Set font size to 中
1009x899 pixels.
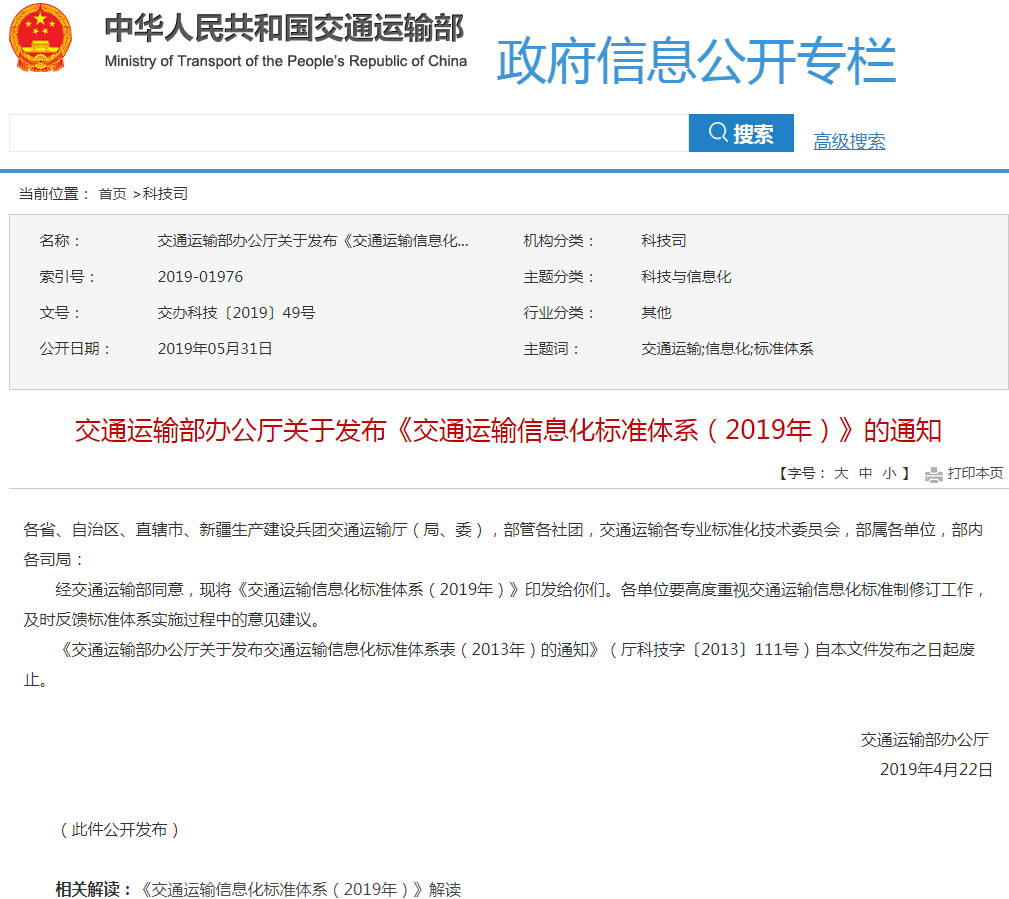point(866,474)
